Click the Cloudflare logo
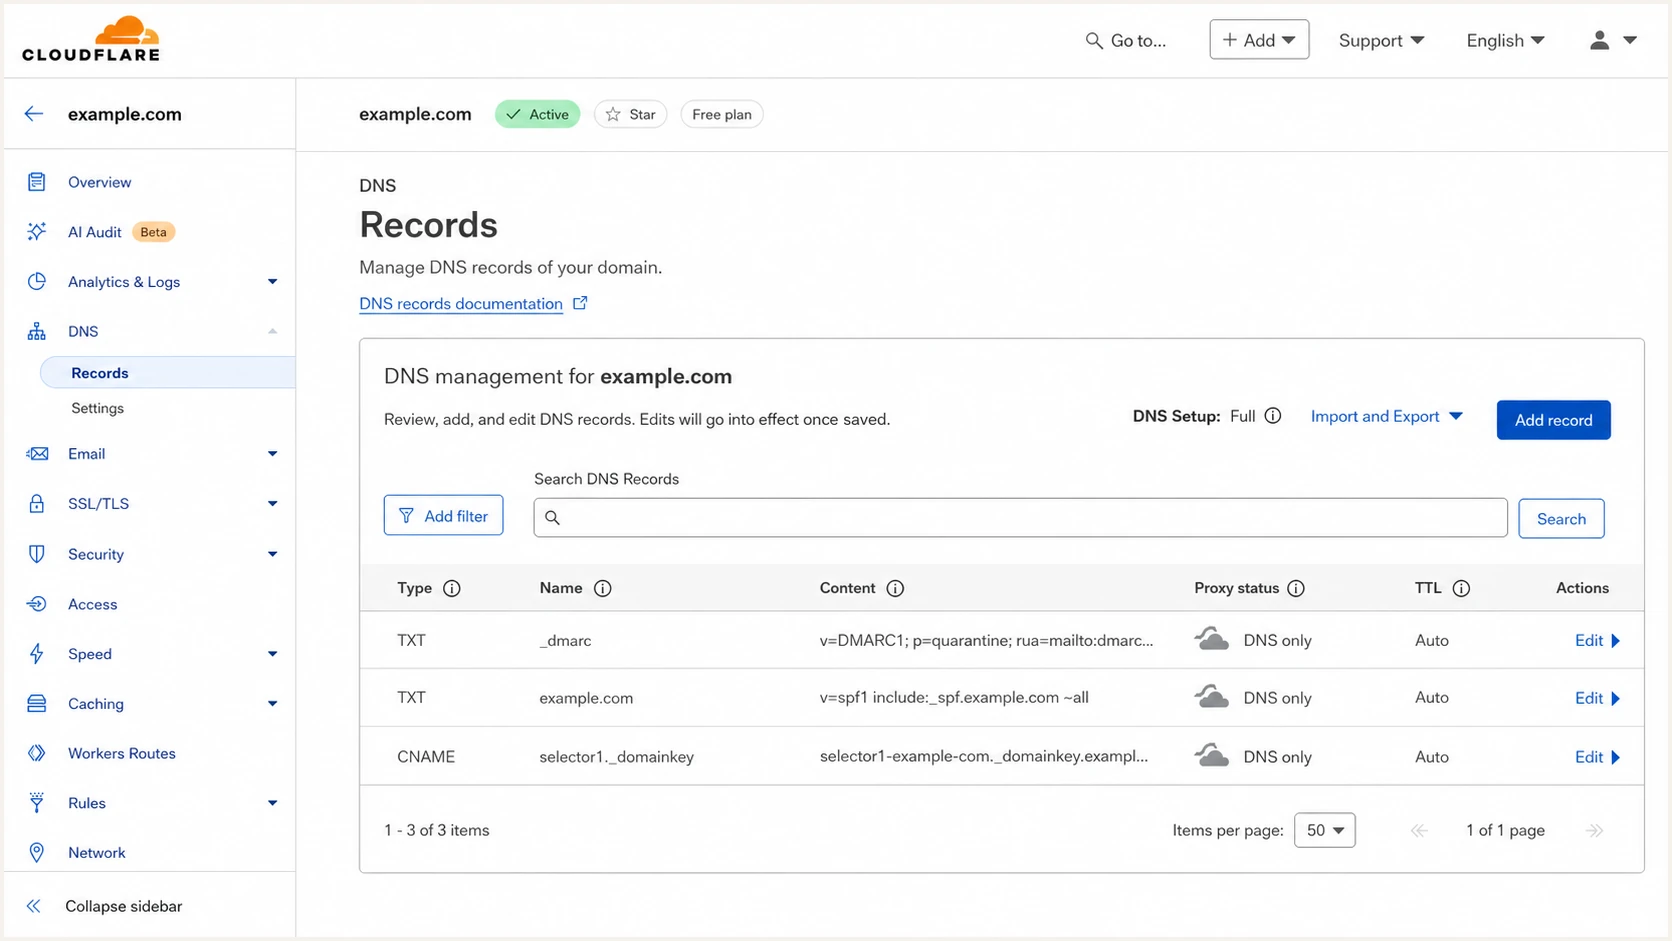Image resolution: width=1672 pixels, height=941 pixels. (x=91, y=39)
